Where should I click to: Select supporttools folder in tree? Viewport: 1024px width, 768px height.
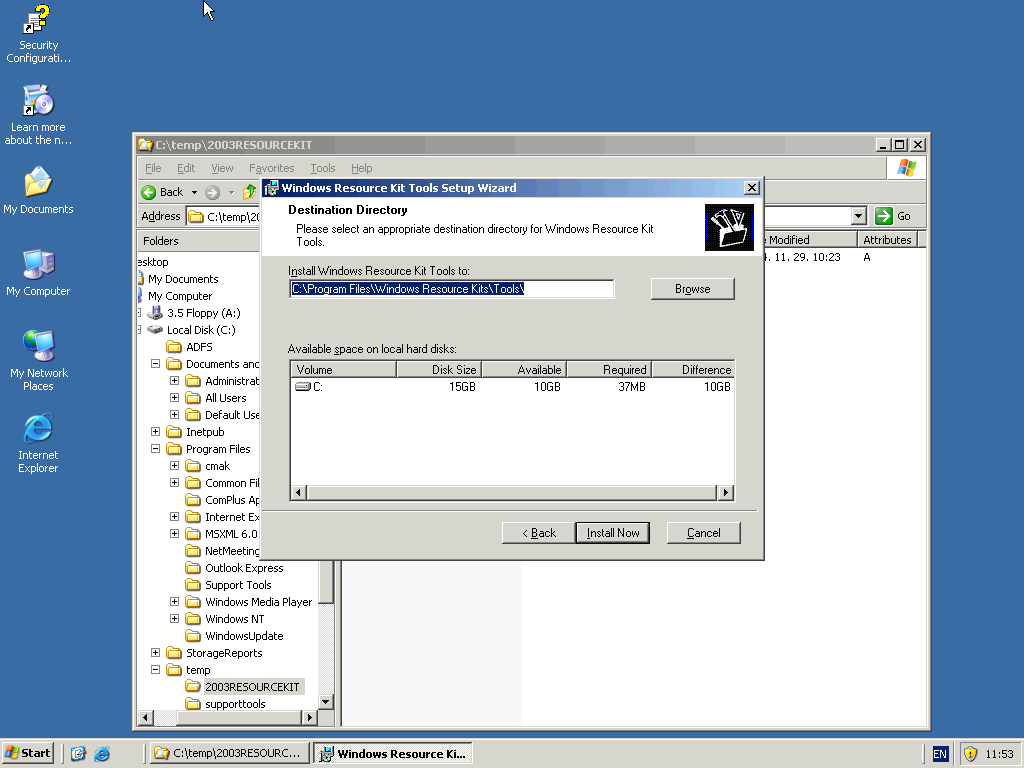235,704
